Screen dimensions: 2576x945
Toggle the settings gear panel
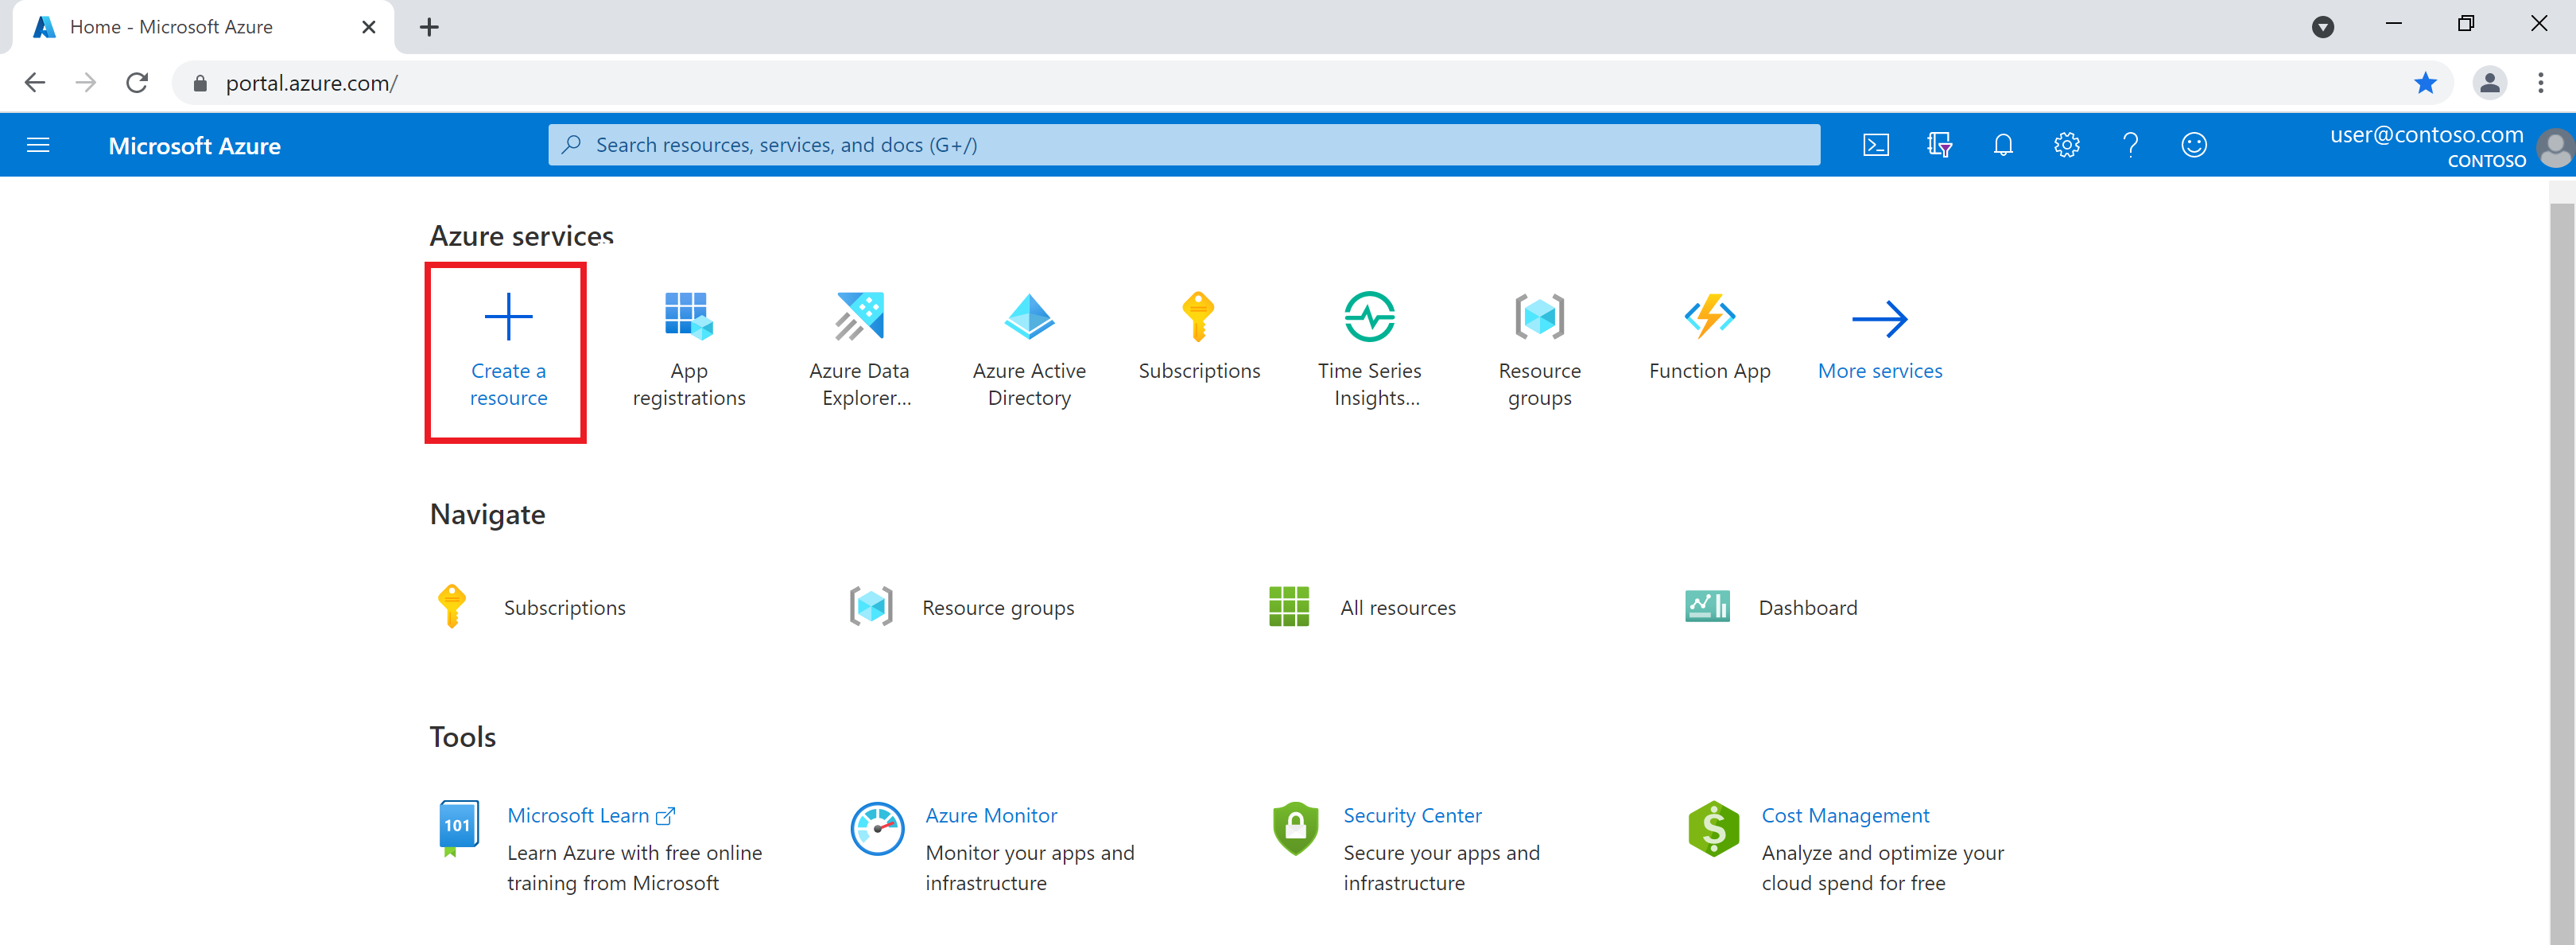[x=2065, y=146]
